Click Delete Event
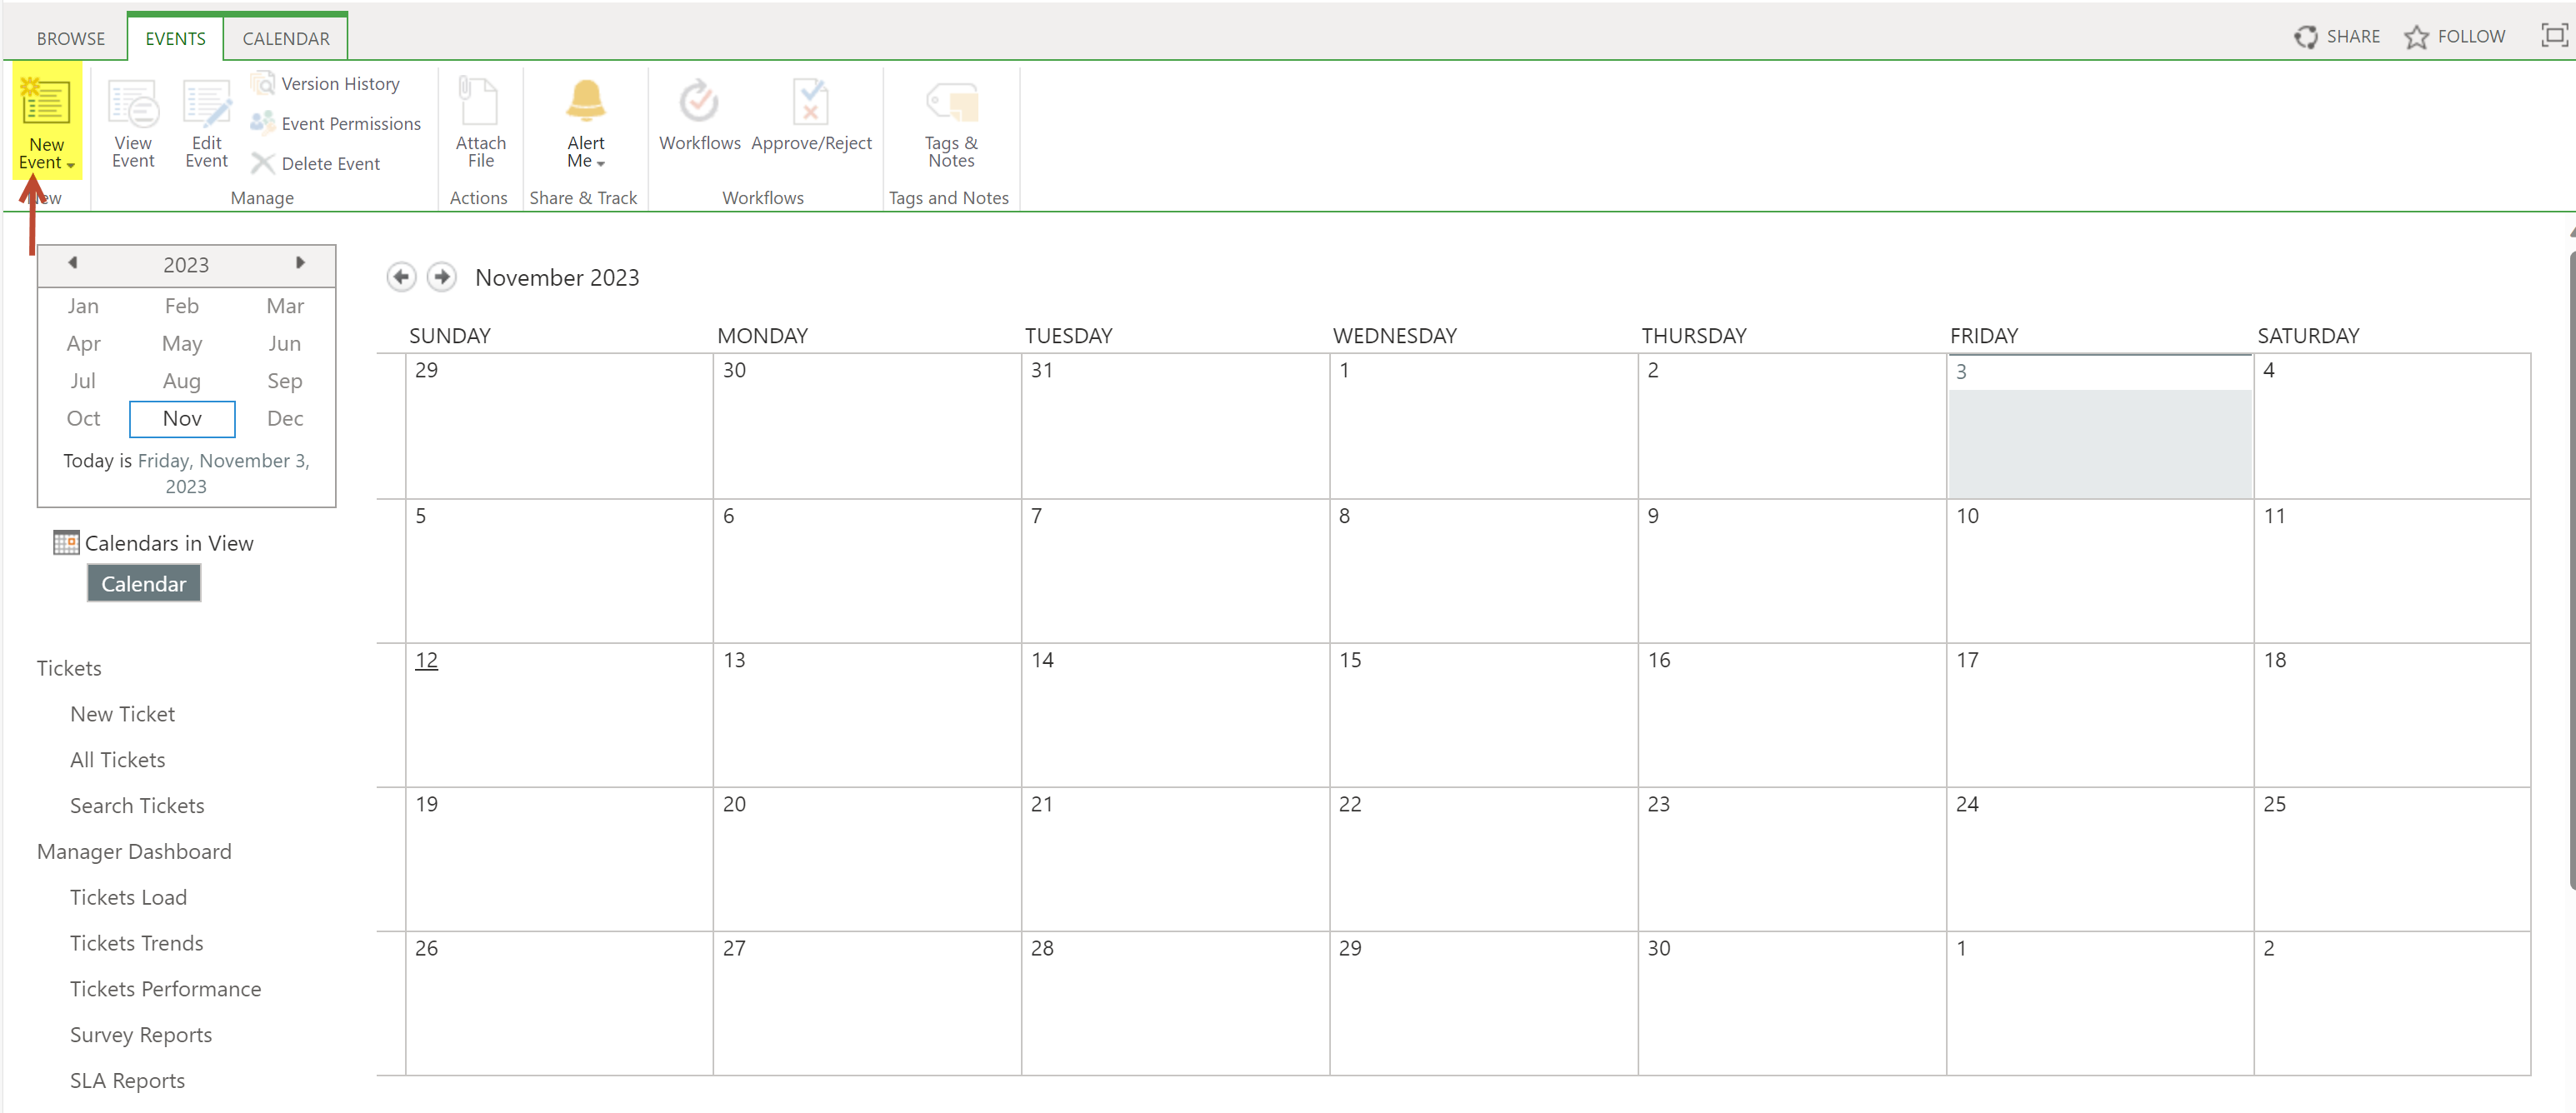Viewport: 2576px width, 1113px height. coord(329,164)
